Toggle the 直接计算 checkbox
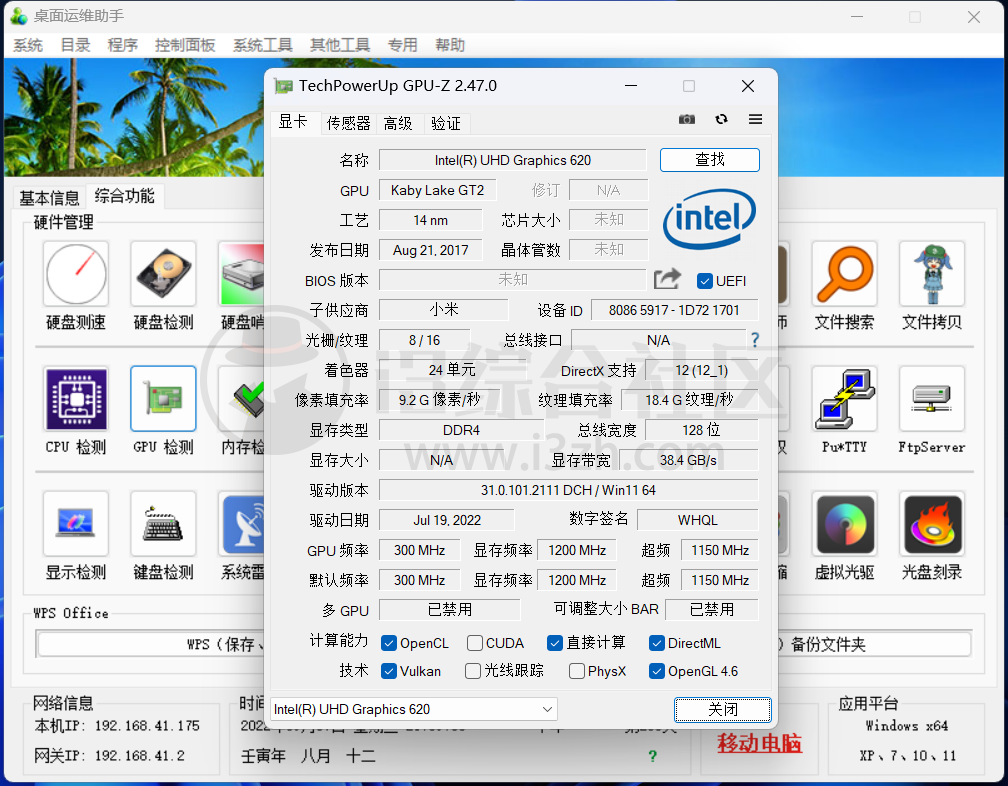 pyautogui.click(x=555, y=643)
